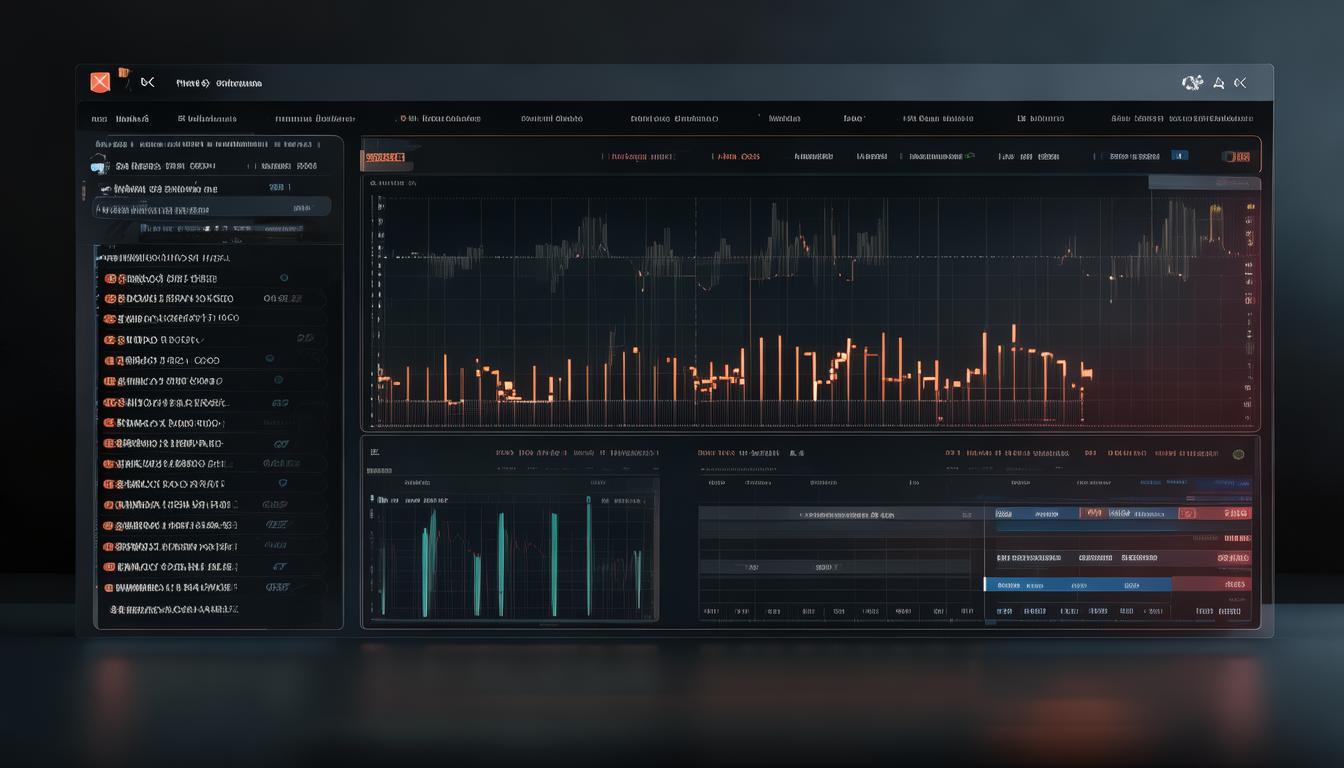Toggle the orange marker on the first watchlist row
This screenshot has width=1344, height=768.
coord(110,279)
